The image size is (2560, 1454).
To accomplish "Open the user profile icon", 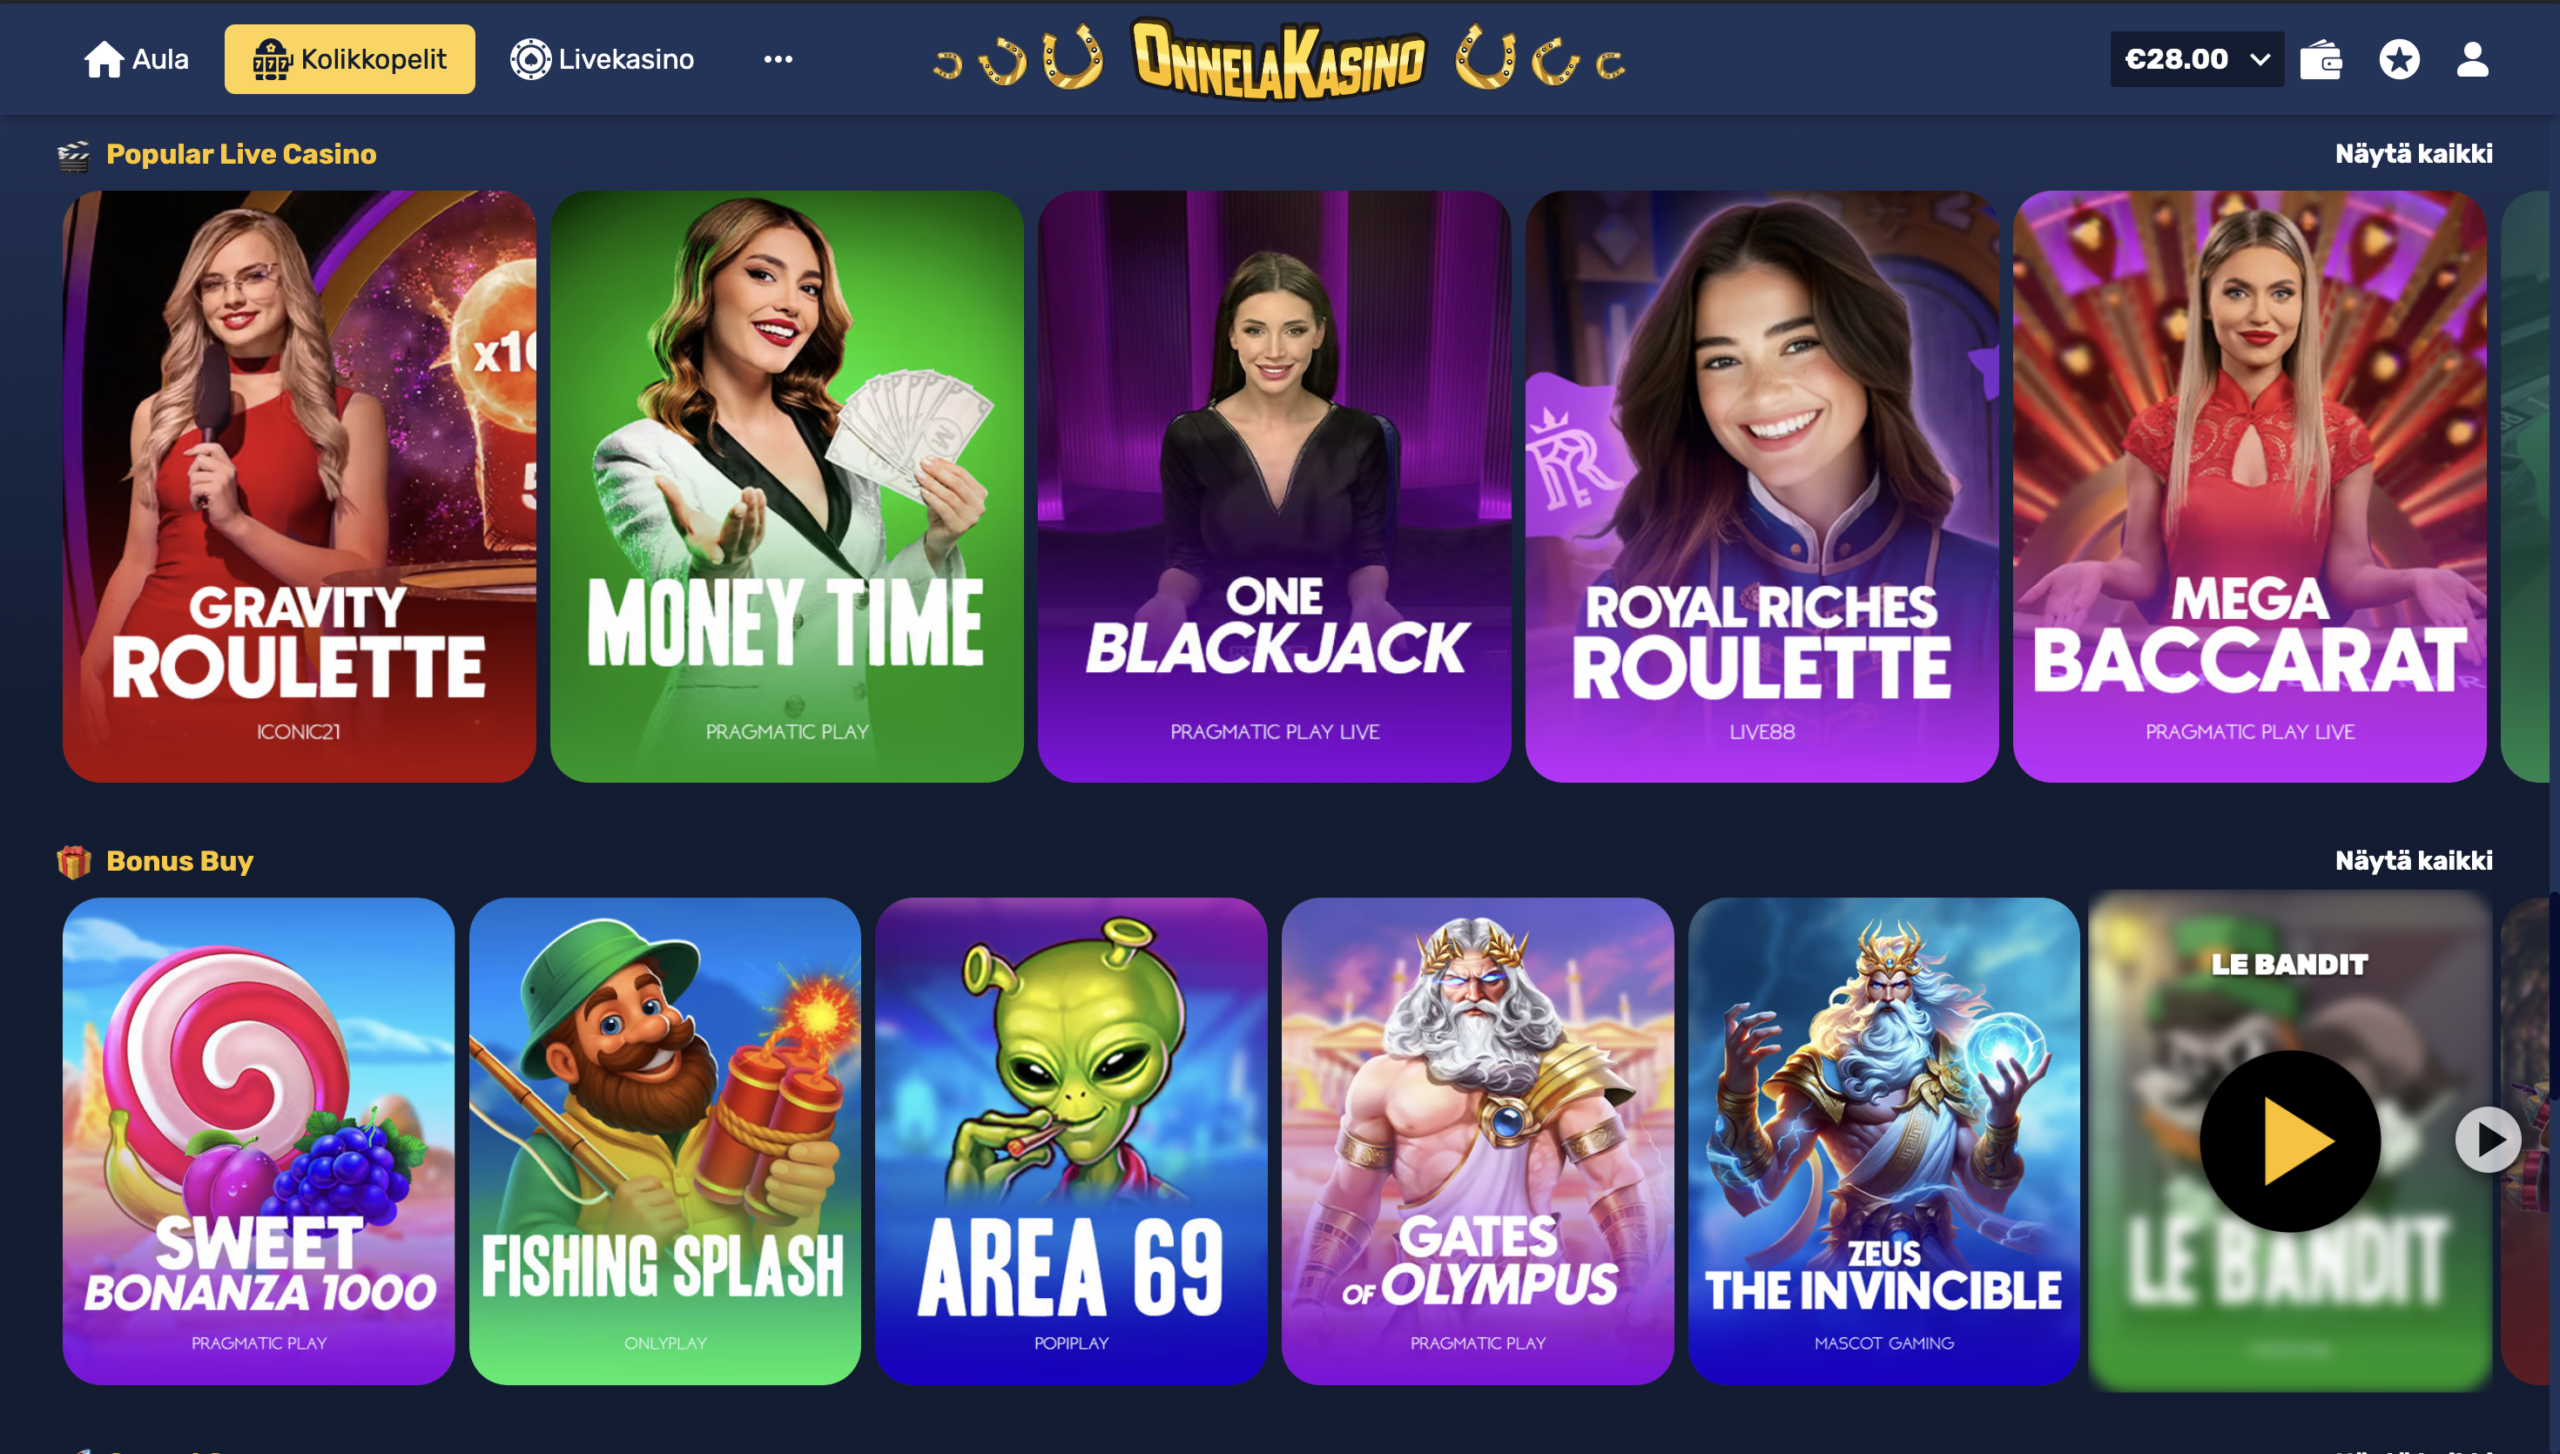I will [x=2472, y=59].
